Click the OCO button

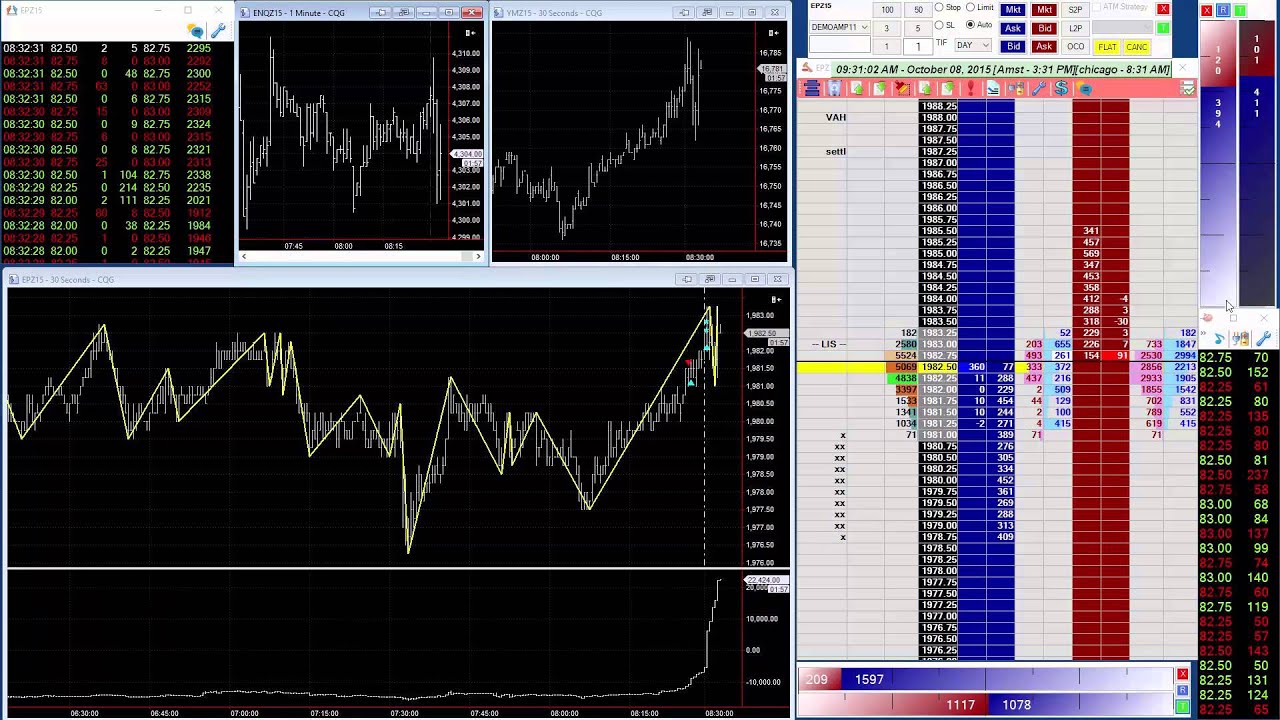(x=1076, y=46)
